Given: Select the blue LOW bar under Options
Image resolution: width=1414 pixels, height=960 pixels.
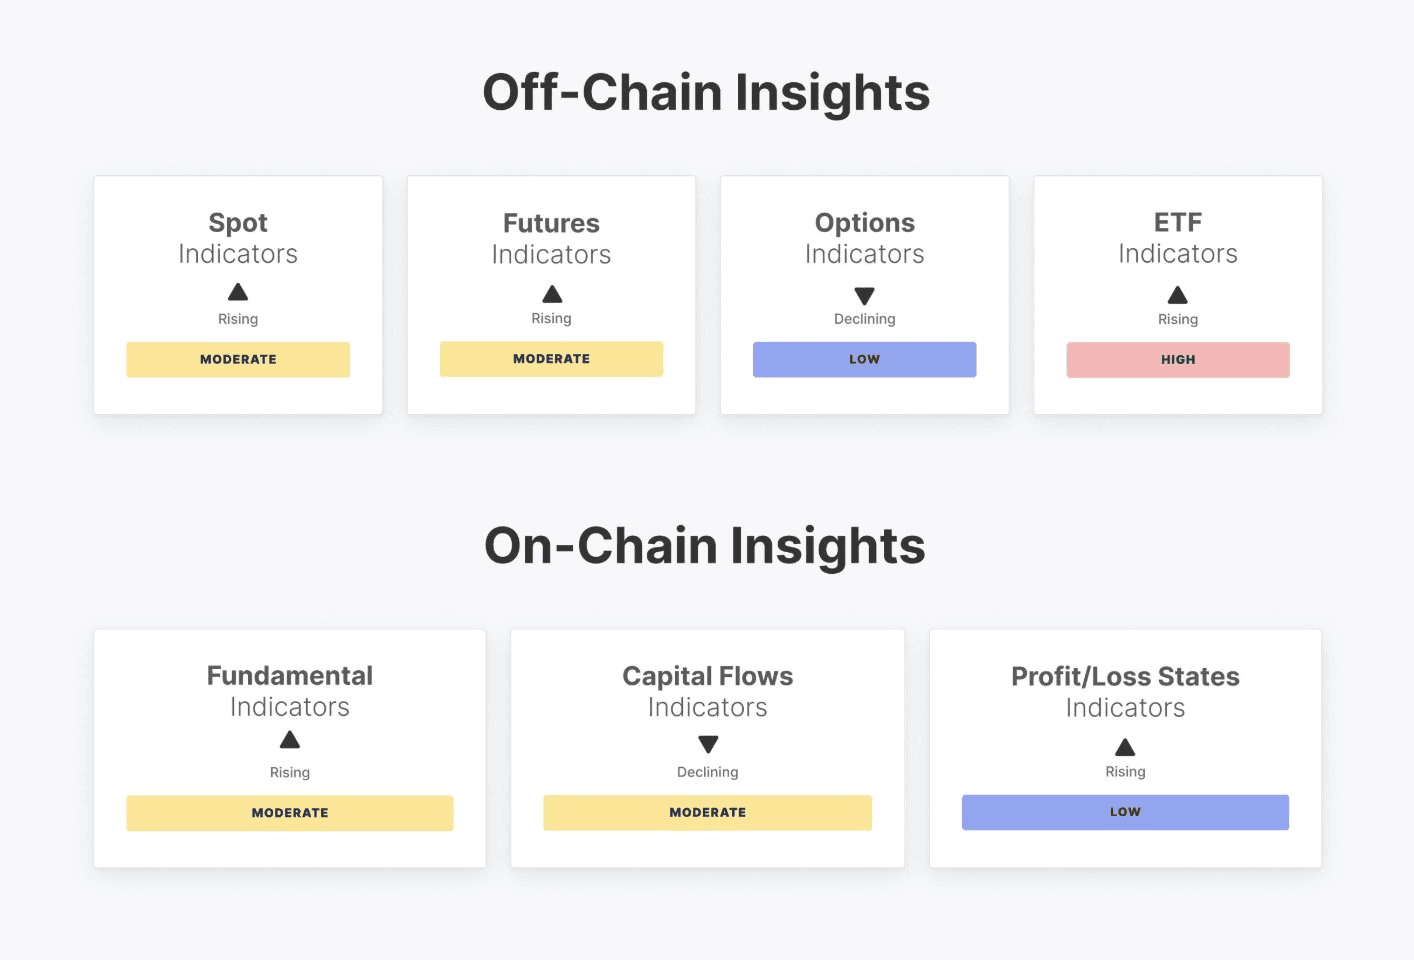Looking at the screenshot, I should [865, 360].
